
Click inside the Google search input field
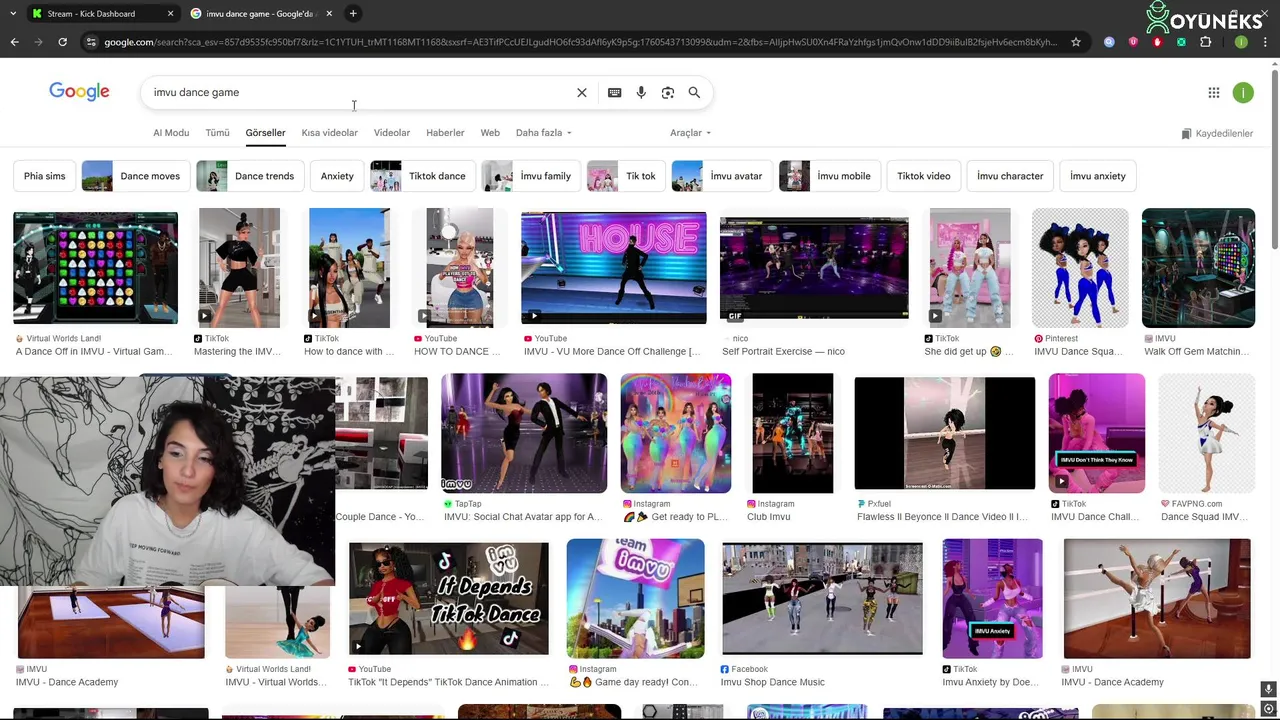360,92
